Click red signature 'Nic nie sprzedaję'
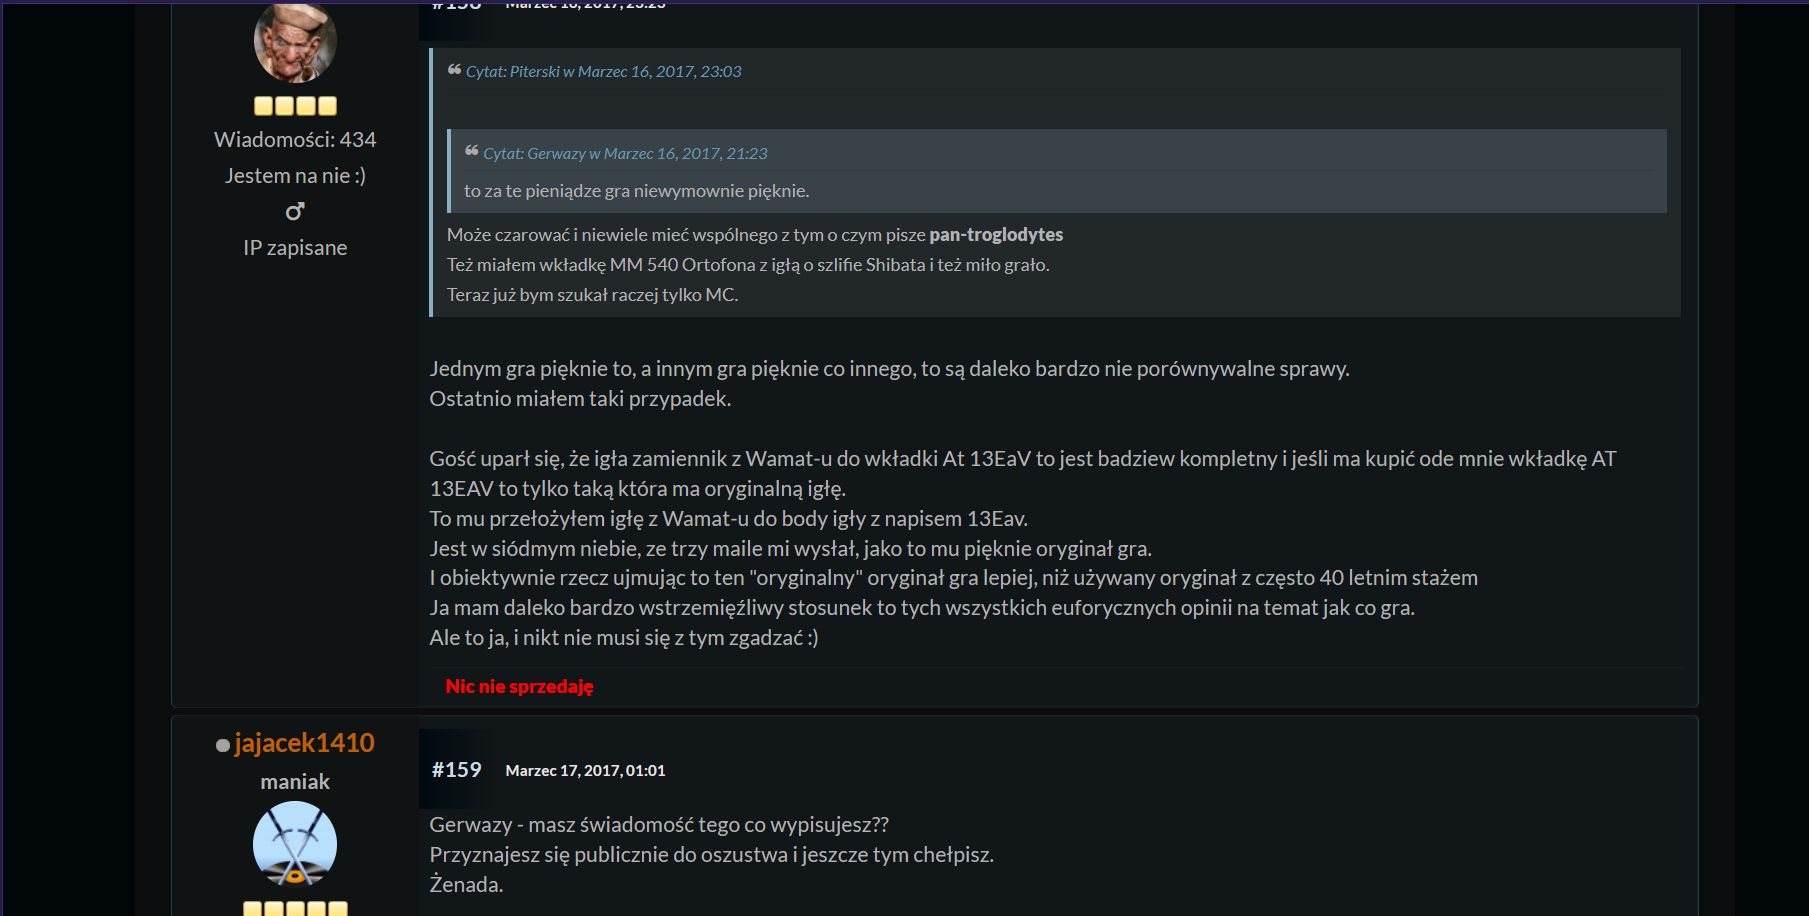The height and width of the screenshot is (916, 1809). (x=519, y=687)
